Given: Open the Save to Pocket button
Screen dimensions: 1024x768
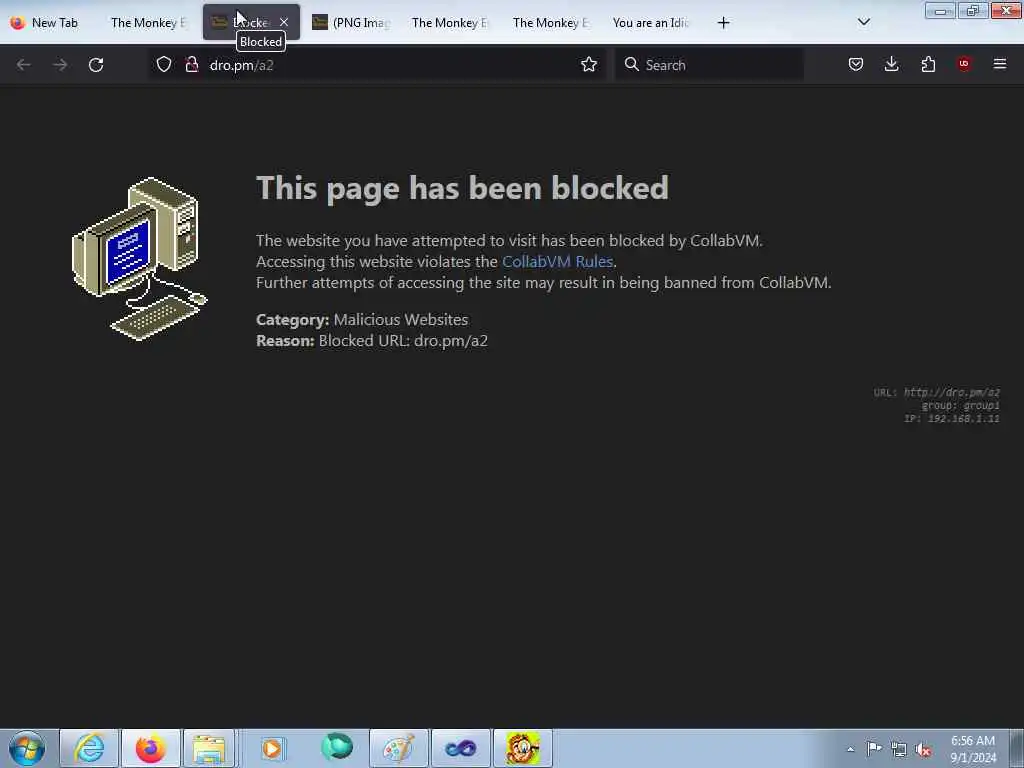Looking at the screenshot, I should tap(856, 64).
